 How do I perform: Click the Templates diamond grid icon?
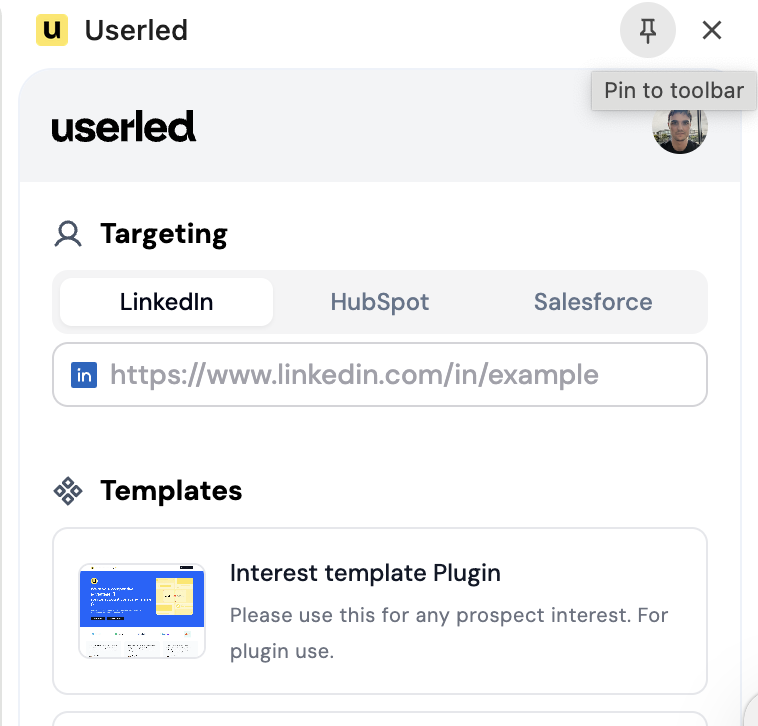(x=68, y=491)
